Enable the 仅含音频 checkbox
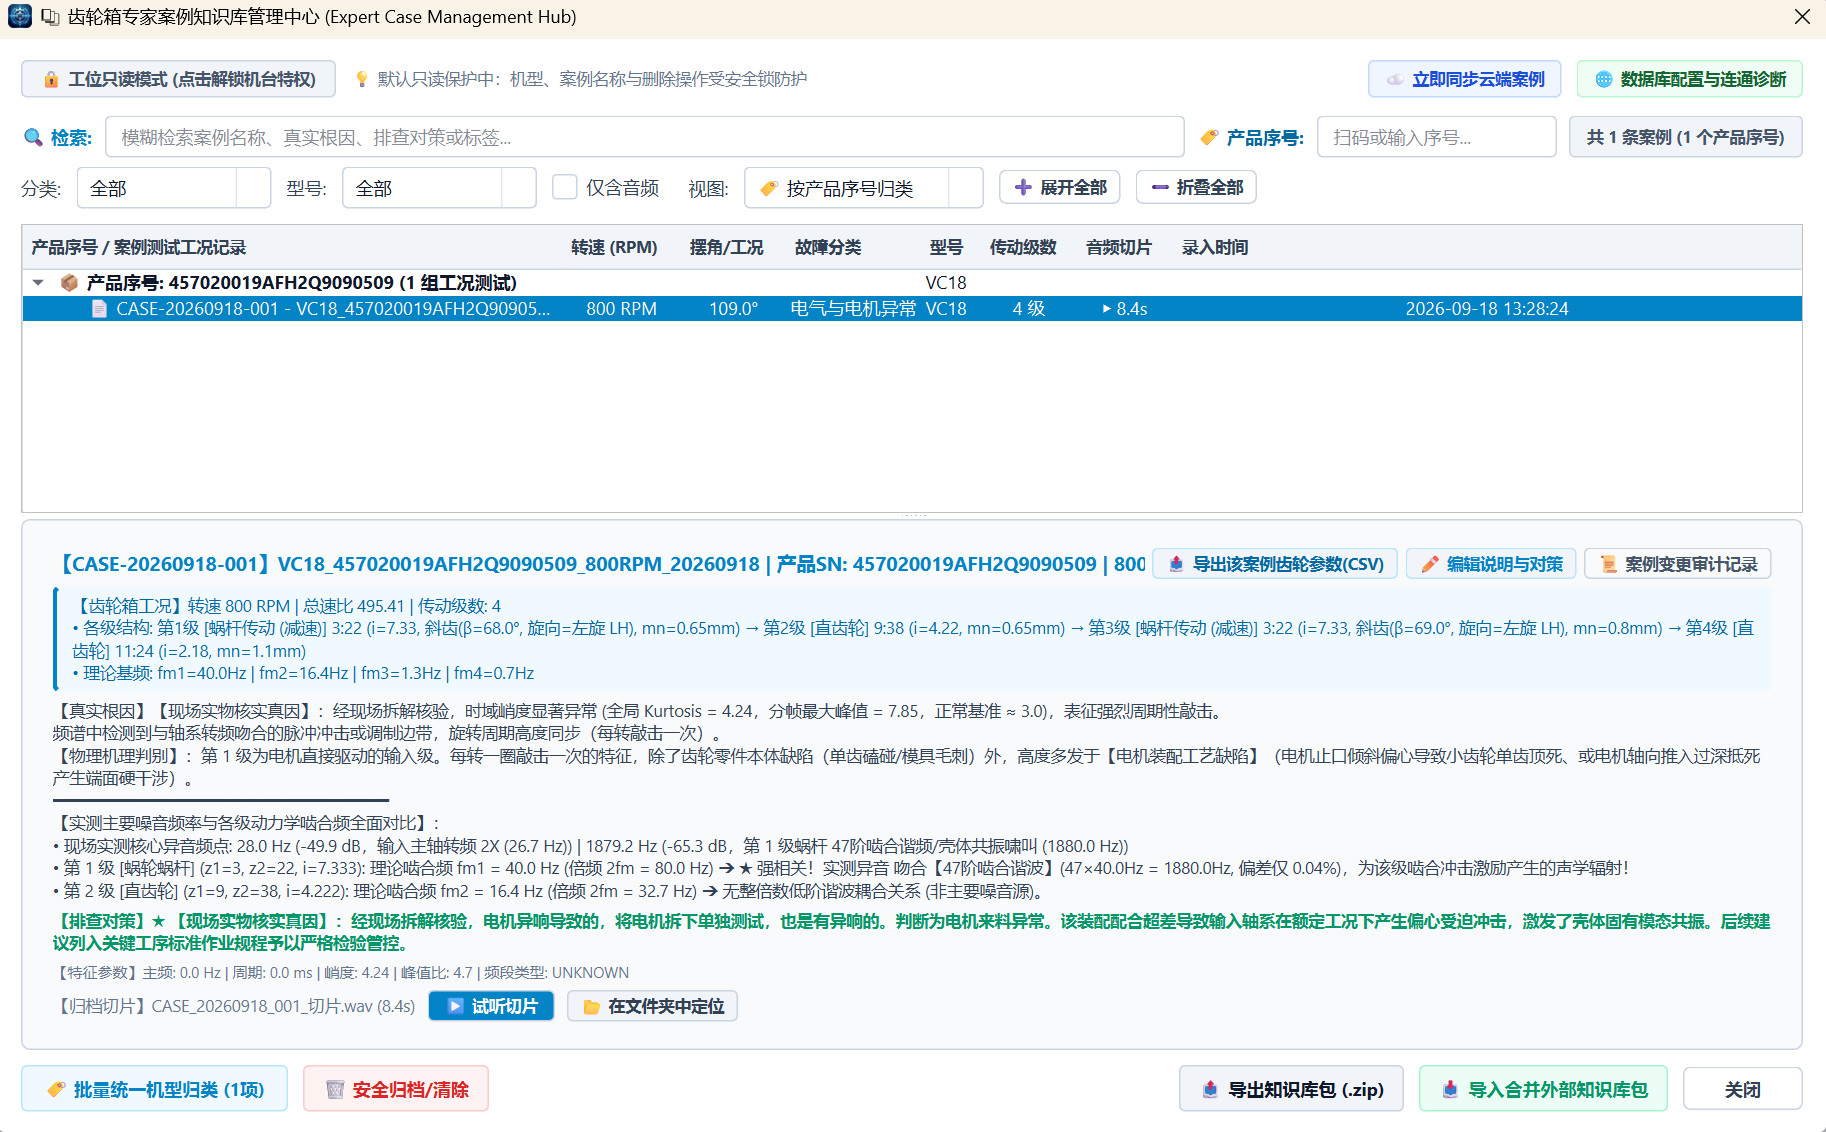Image resolution: width=1826 pixels, height=1132 pixels. [565, 188]
